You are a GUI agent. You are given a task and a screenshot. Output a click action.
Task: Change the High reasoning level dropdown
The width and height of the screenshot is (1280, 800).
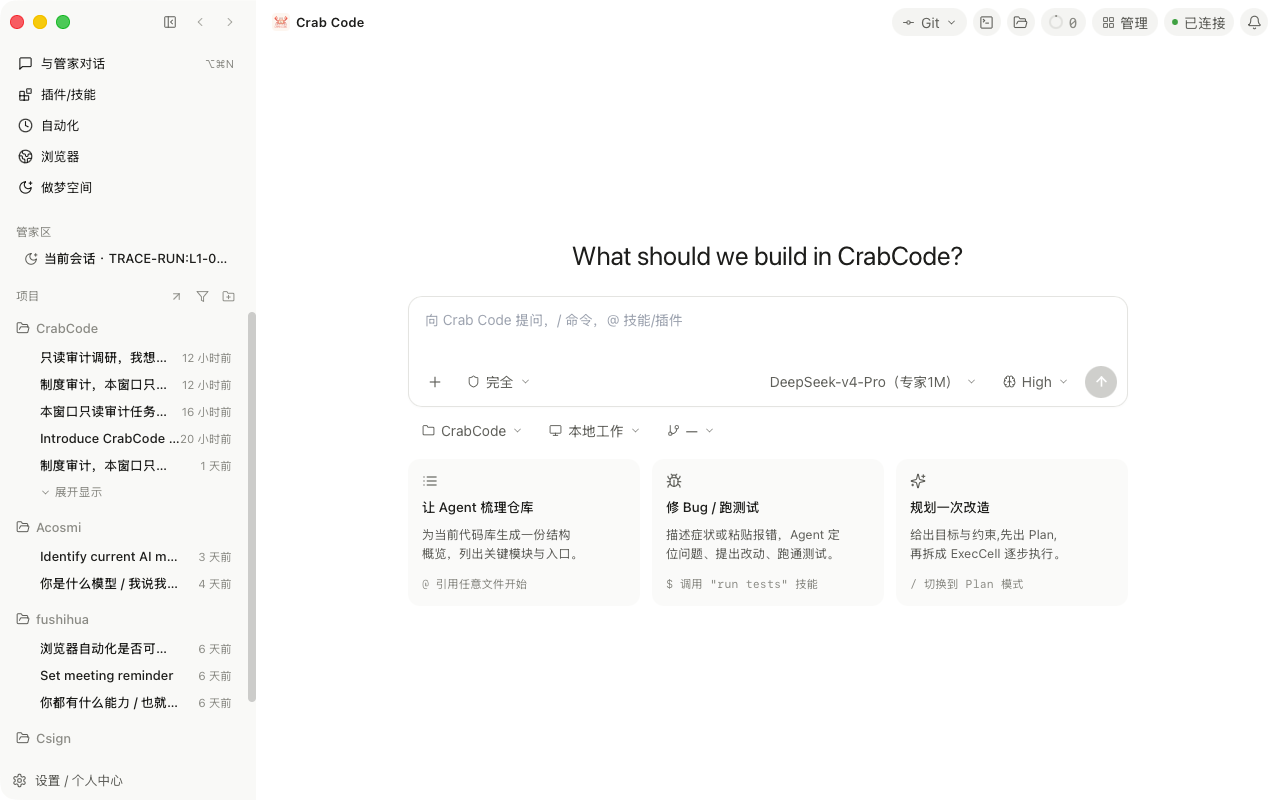(x=1036, y=382)
